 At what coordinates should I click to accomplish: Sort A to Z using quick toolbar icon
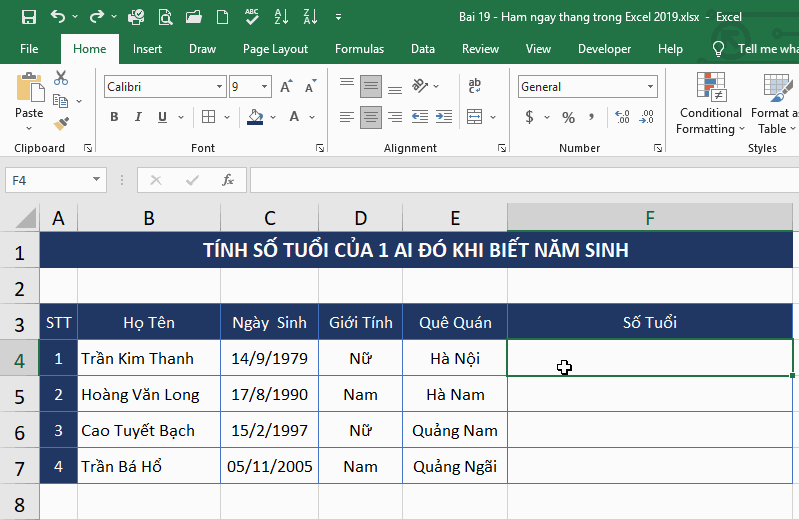coord(281,17)
